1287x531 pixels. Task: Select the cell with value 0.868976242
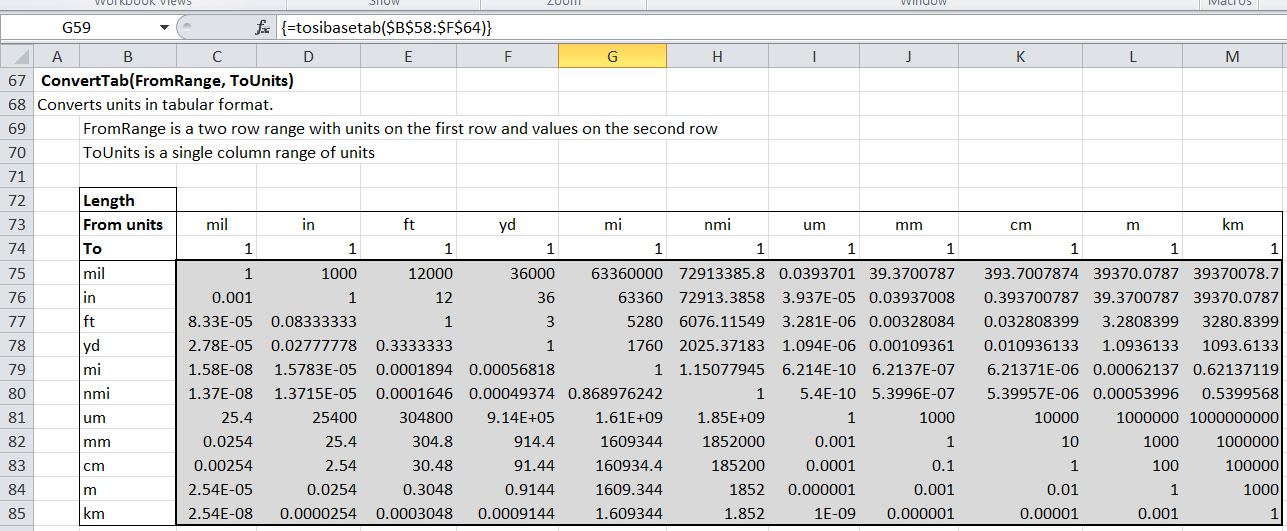tap(612, 393)
